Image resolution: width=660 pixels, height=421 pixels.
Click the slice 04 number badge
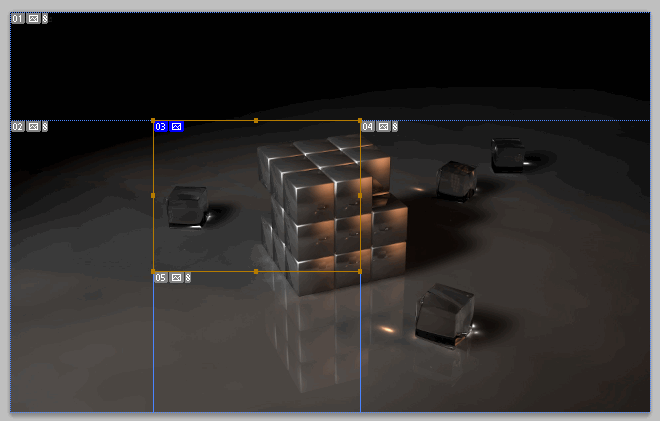click(368, 127)
